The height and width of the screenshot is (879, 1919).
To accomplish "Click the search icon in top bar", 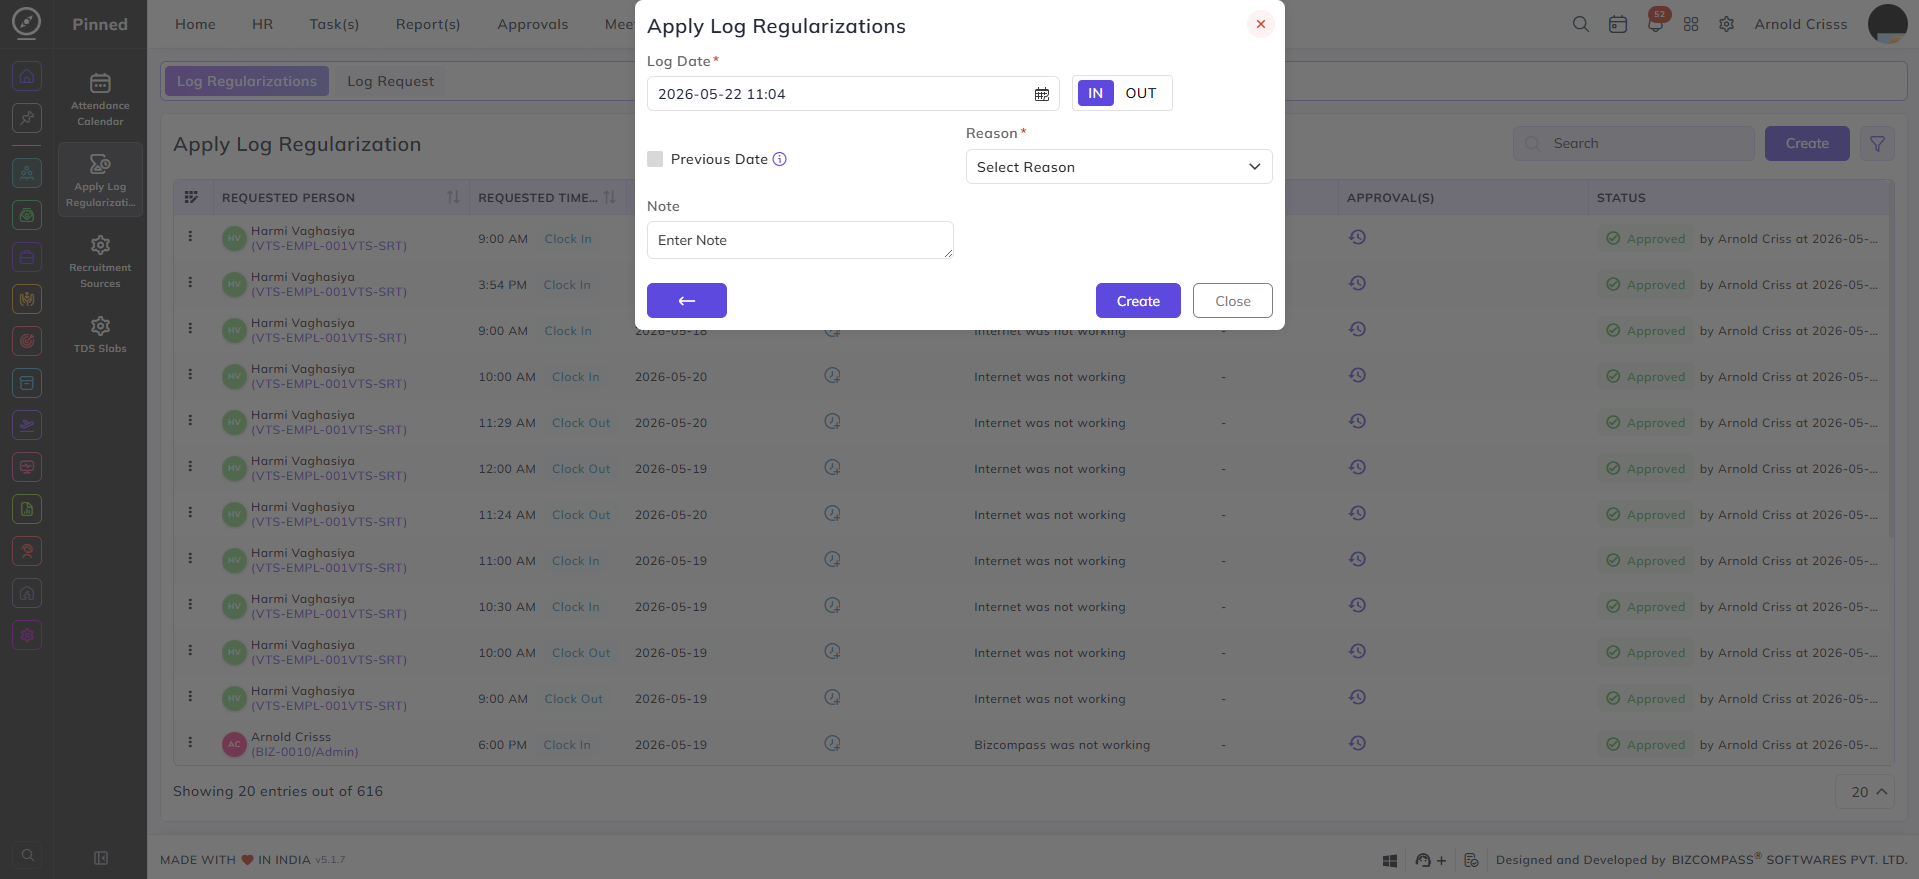I will click(1580, 24).
